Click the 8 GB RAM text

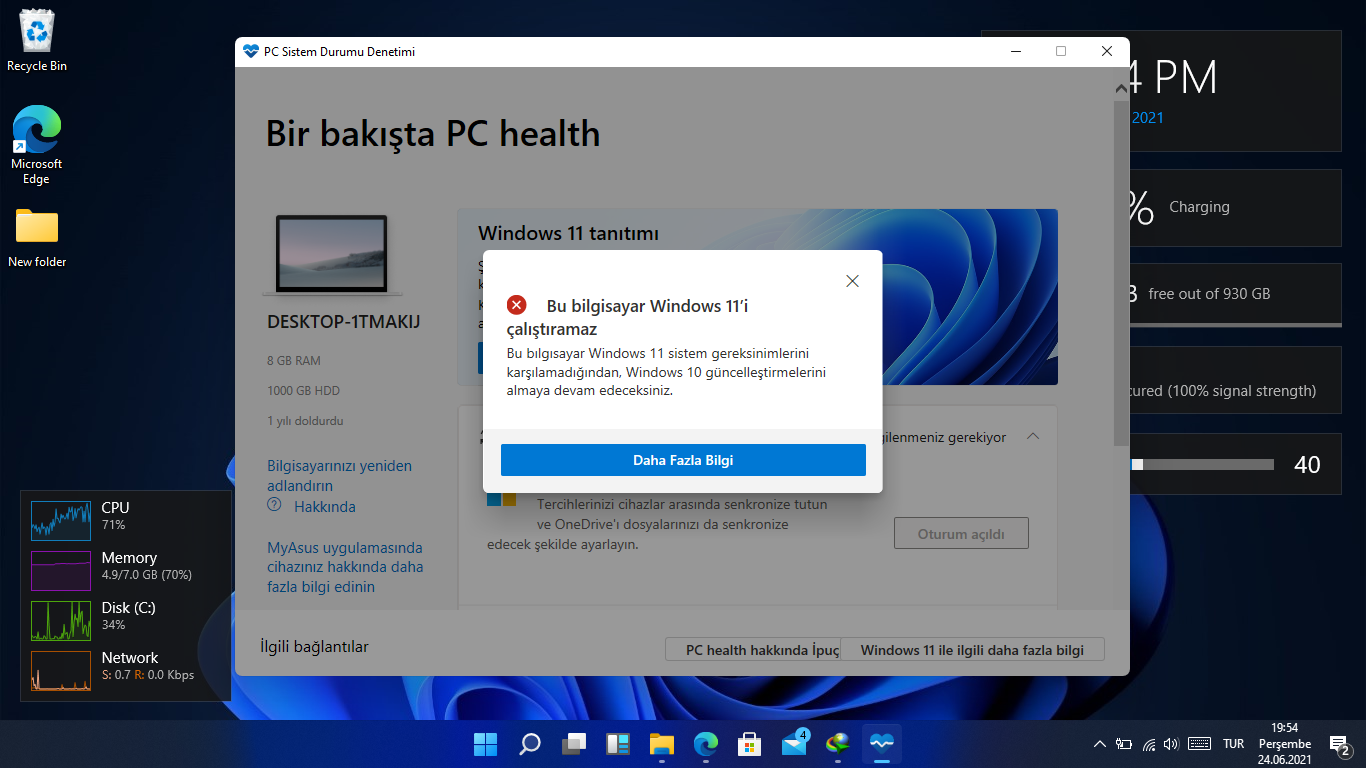[x=294, y=360]
